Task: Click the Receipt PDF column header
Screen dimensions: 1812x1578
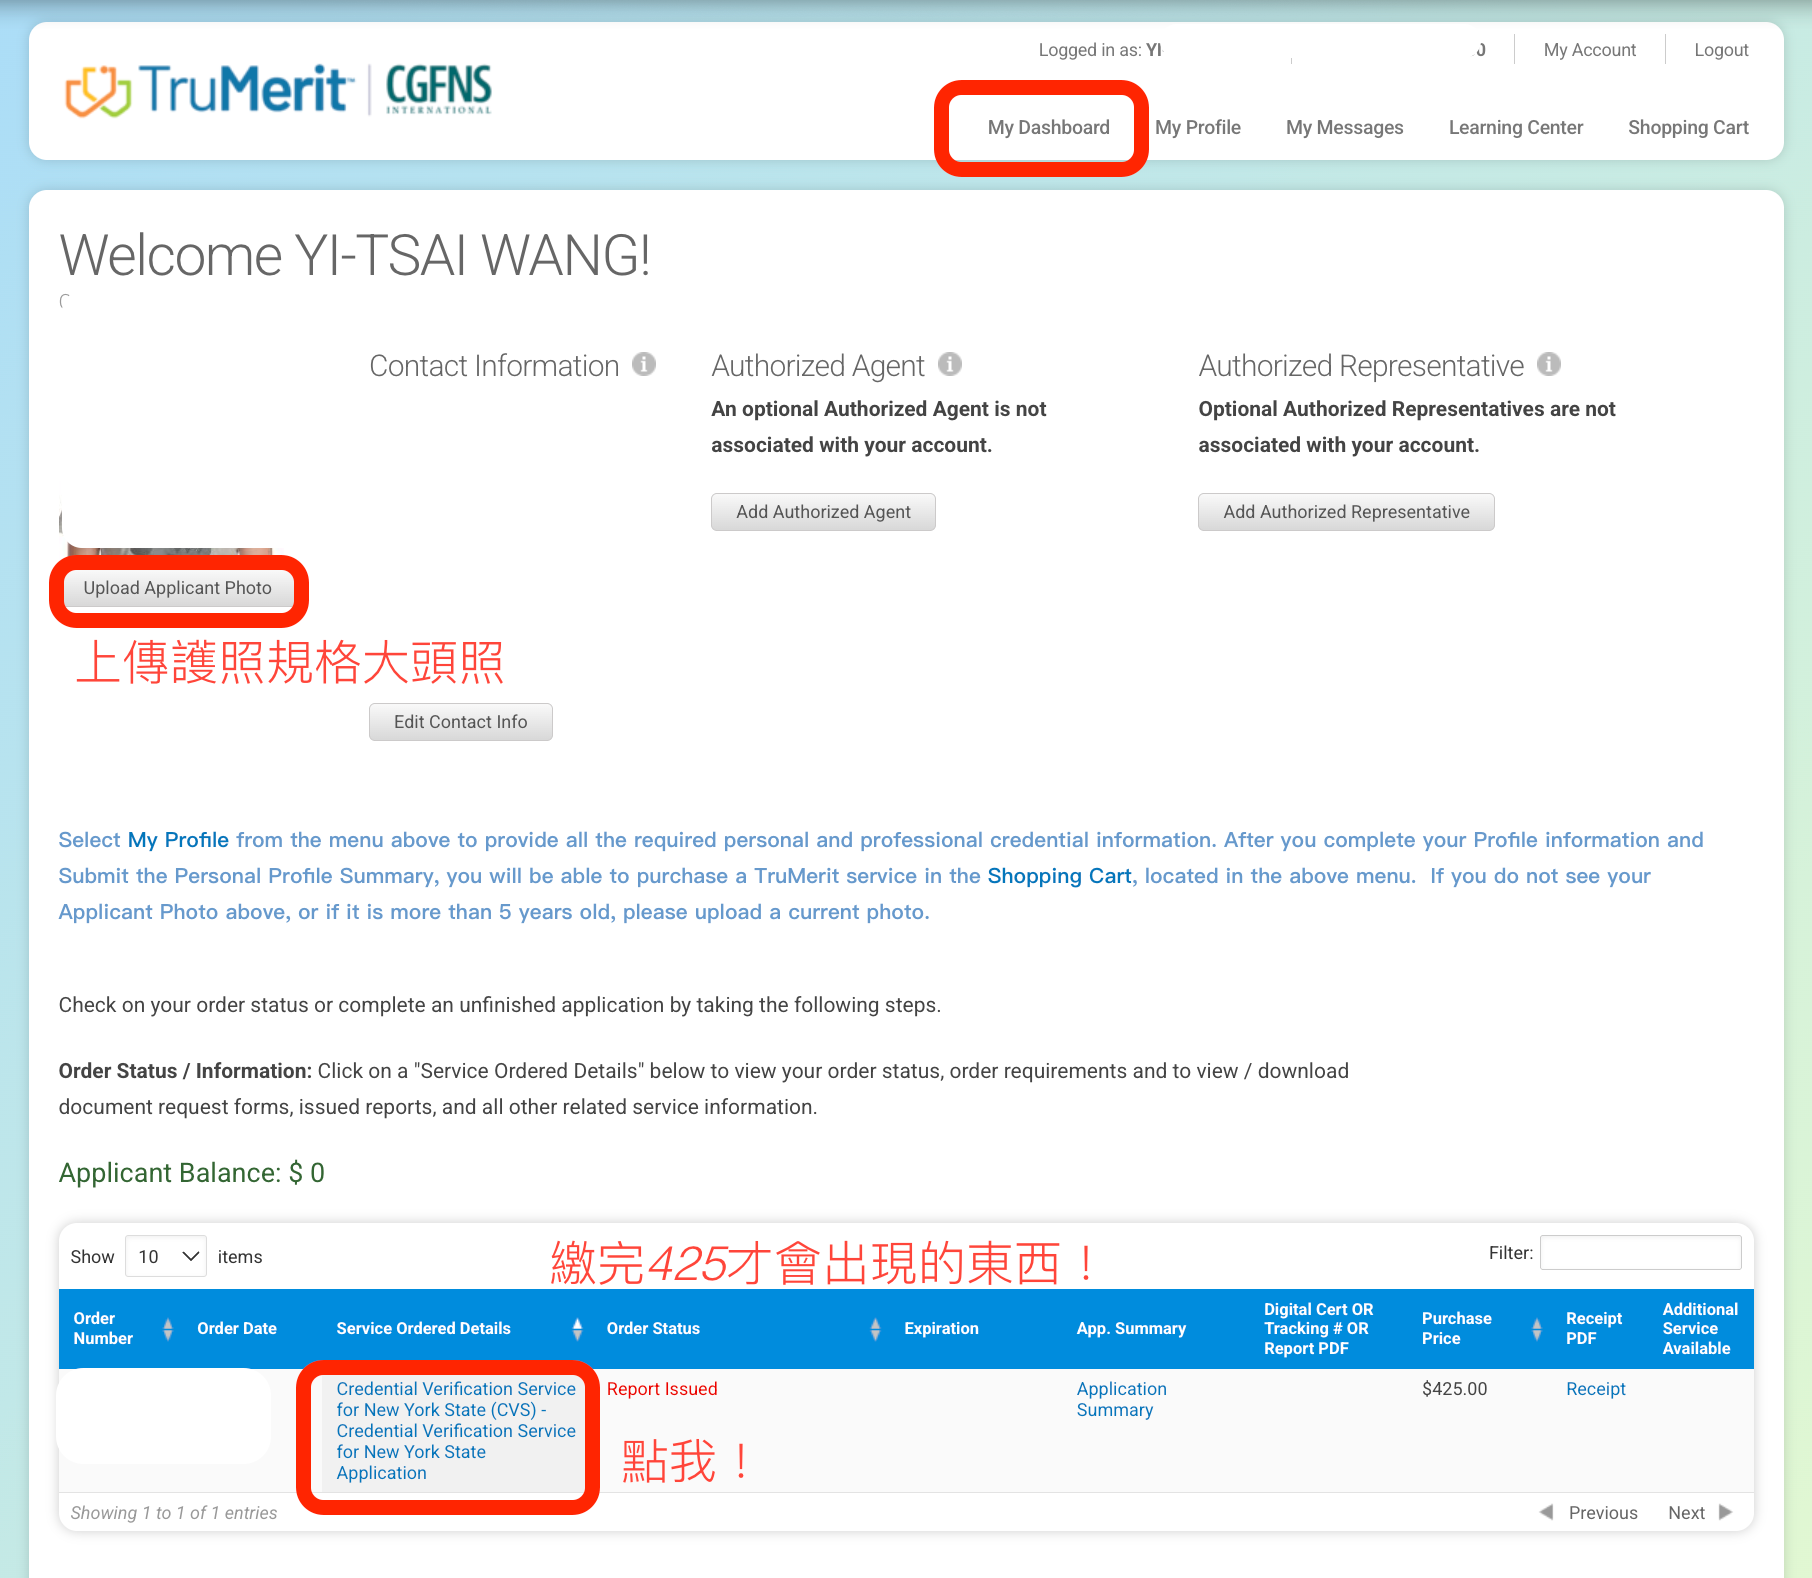Action: [x=1593, y=1329]
